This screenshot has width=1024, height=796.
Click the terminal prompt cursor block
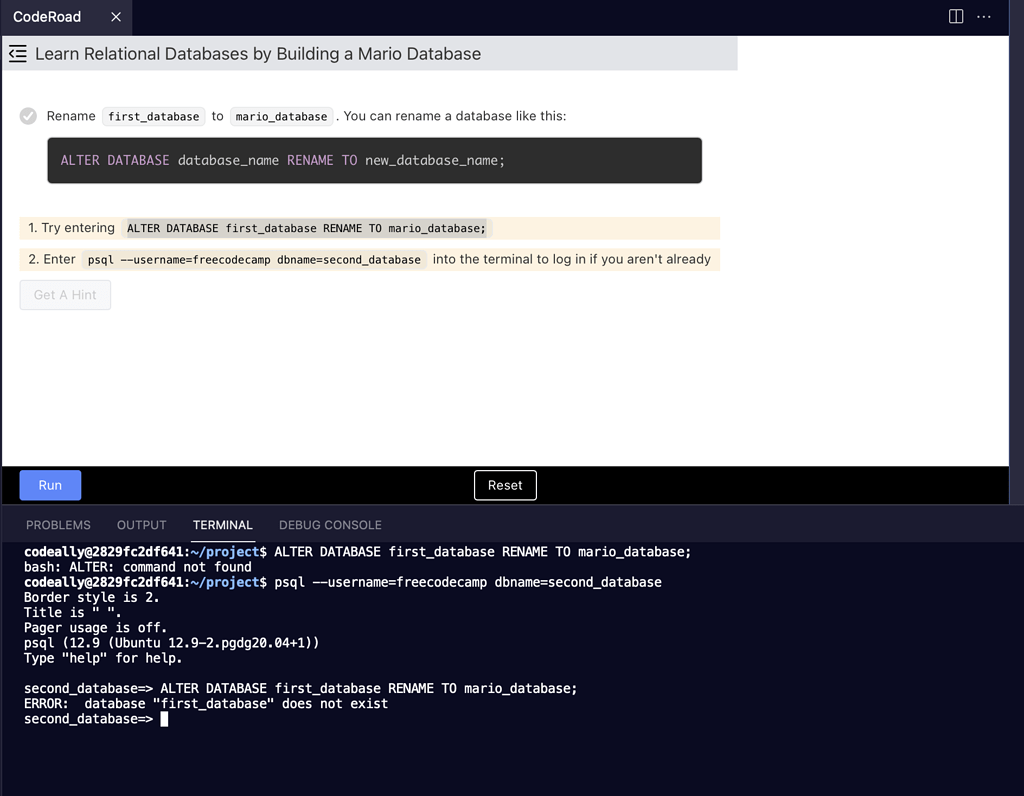pyautogui.click(x=164, y=718)
